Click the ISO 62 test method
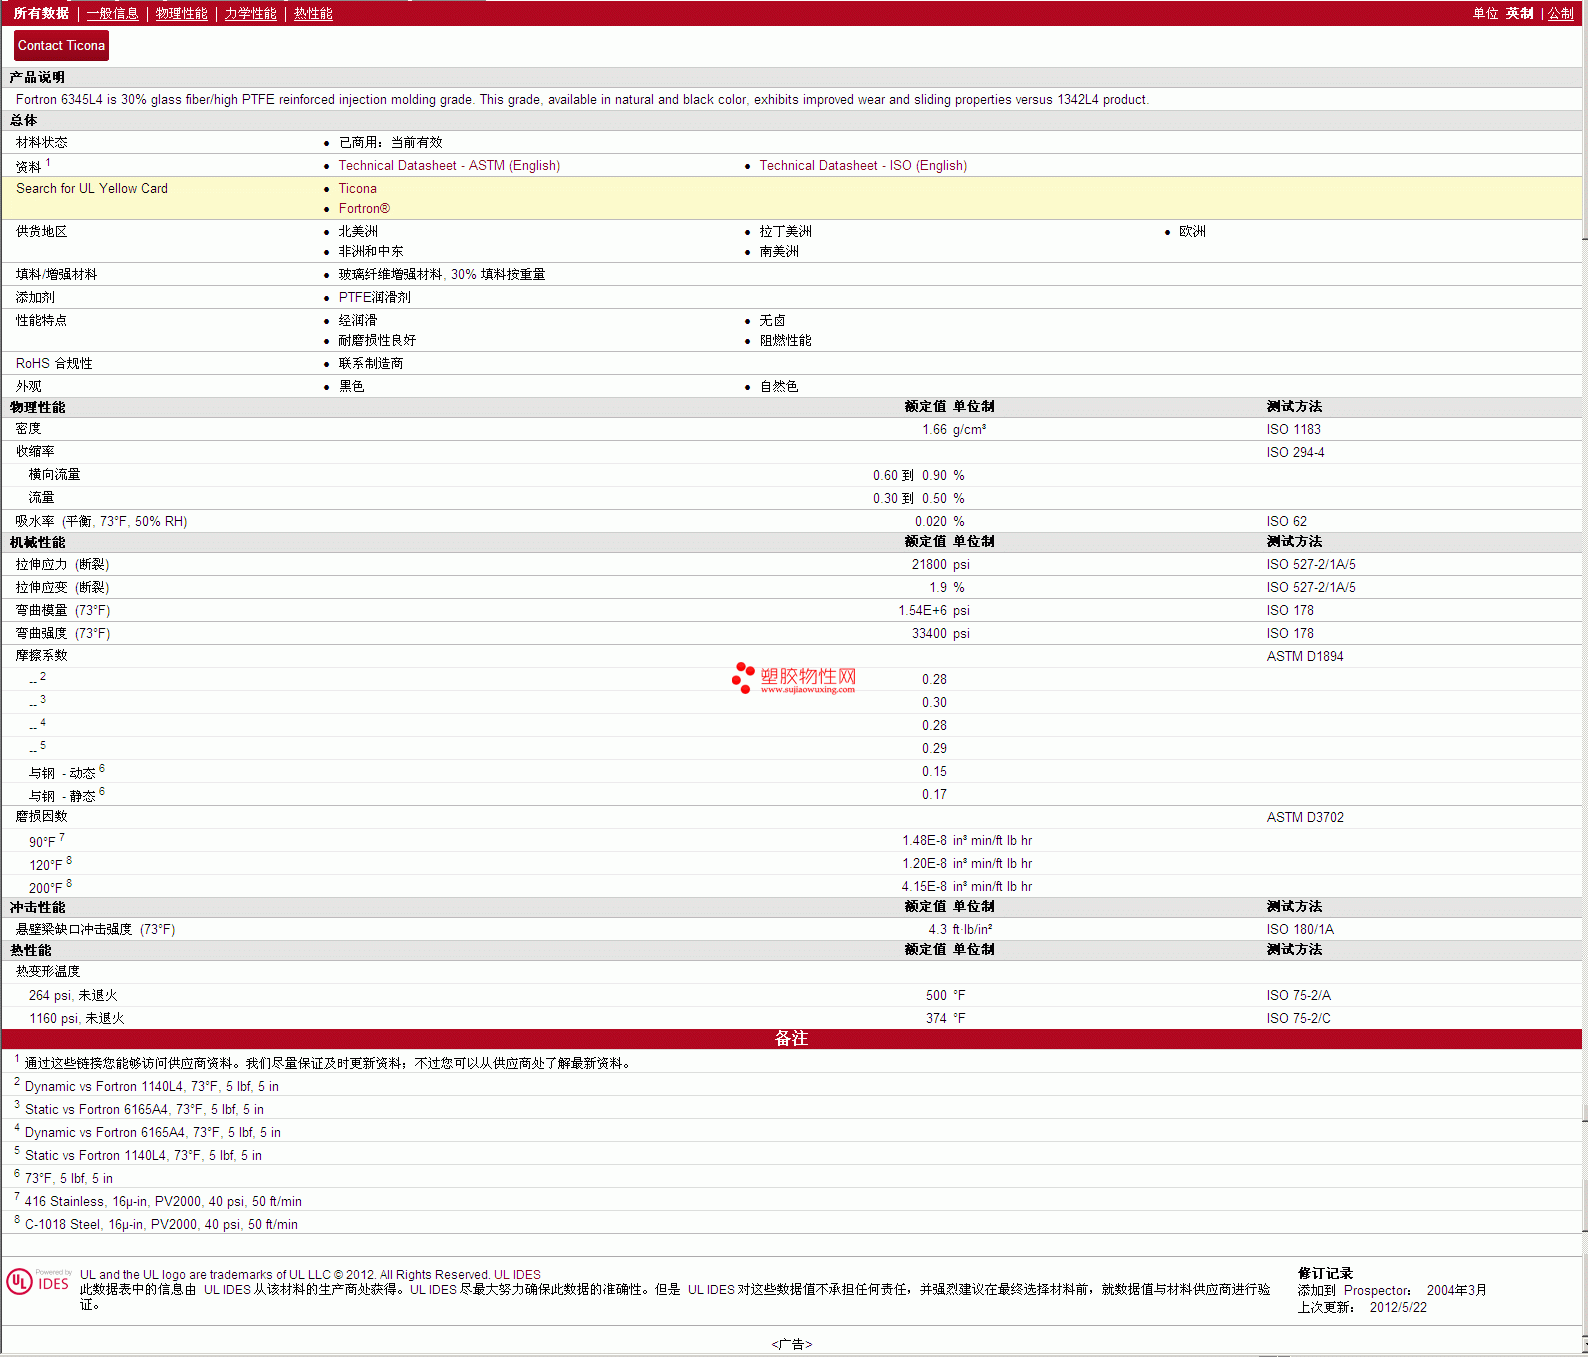 [x=1286, y=522]
